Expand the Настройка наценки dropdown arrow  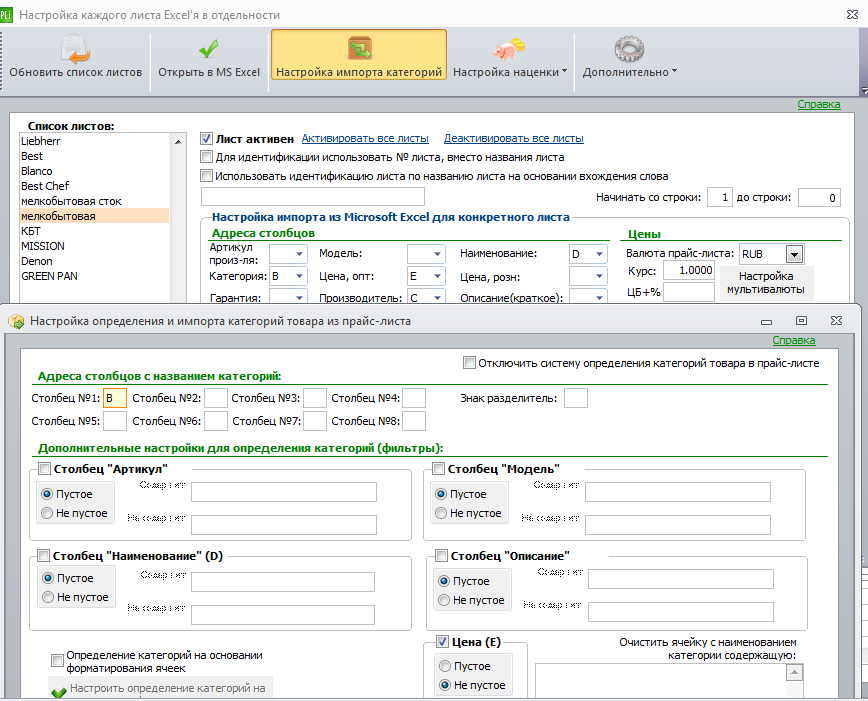tap(565, 71)
